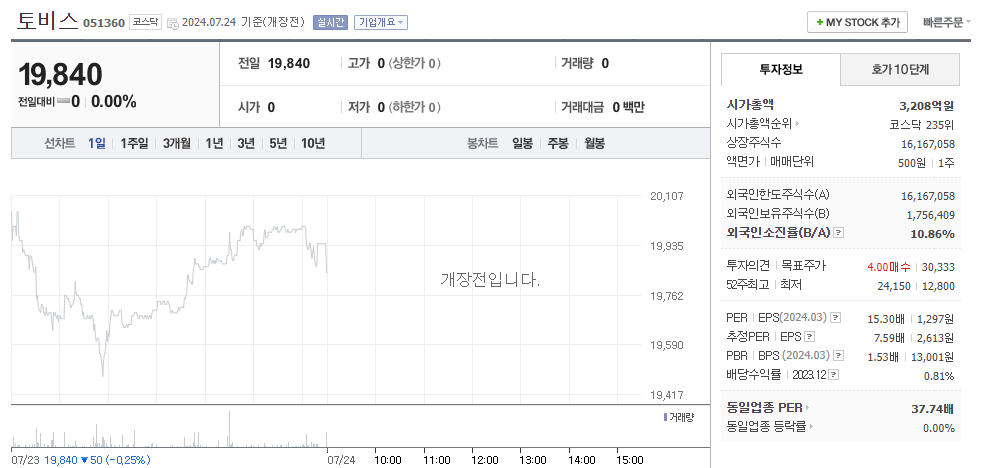Click the green plus on MY STOCK 추가

coord(820,22)
